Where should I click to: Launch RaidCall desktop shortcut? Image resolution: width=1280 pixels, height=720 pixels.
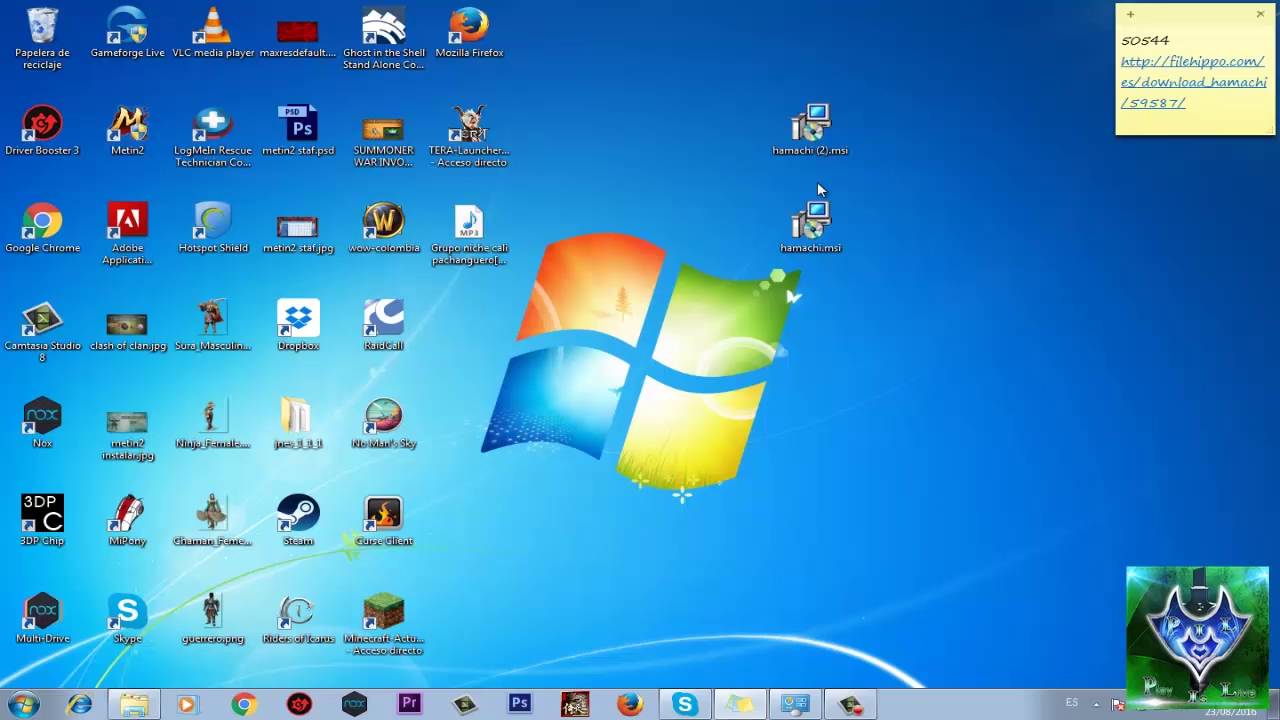(x=383, y=326)
